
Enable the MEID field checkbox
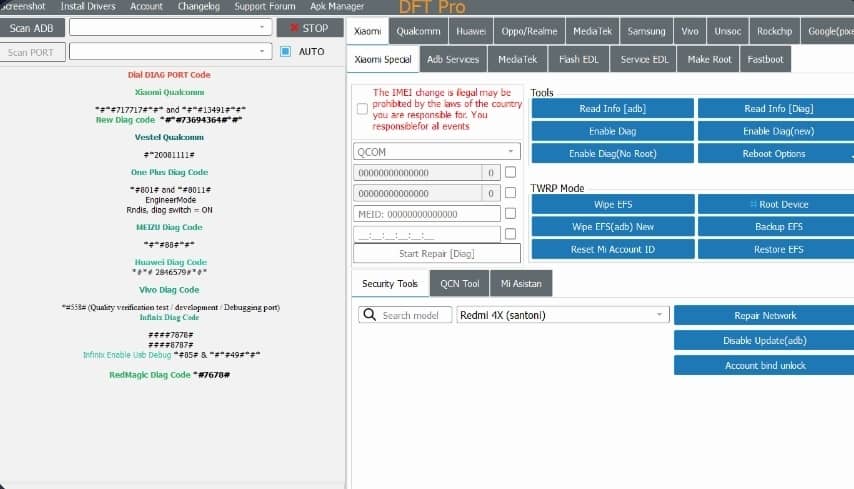510,213
